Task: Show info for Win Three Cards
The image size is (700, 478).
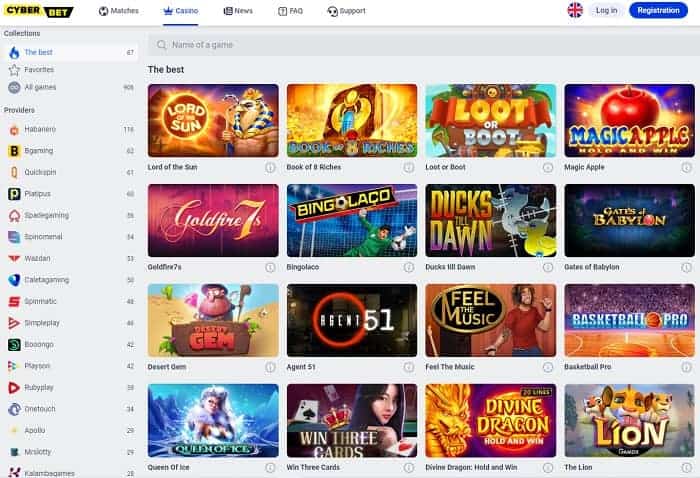Action: [409, 467]
